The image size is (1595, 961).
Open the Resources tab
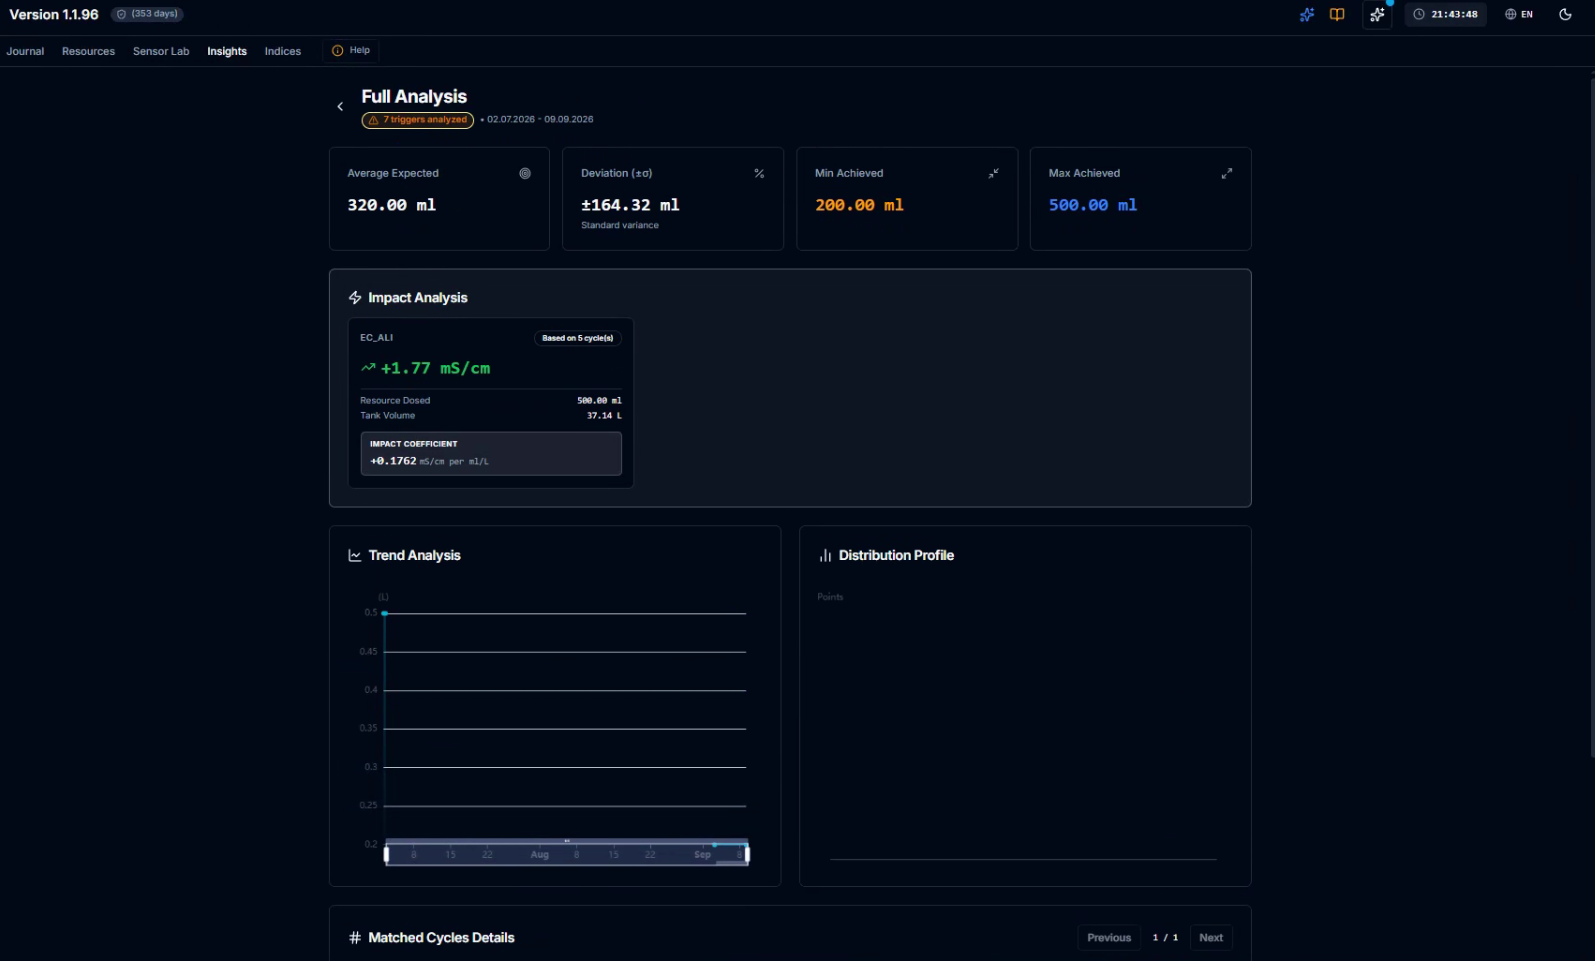(88, 51)
